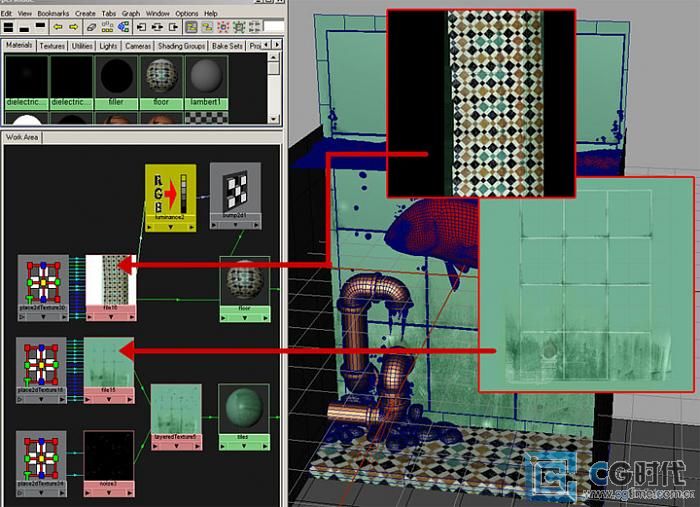The image size is (700, 507).
Task: Expand file15 node center dropdown arrow
Action: pyautogui.click(x=109, y=399)
